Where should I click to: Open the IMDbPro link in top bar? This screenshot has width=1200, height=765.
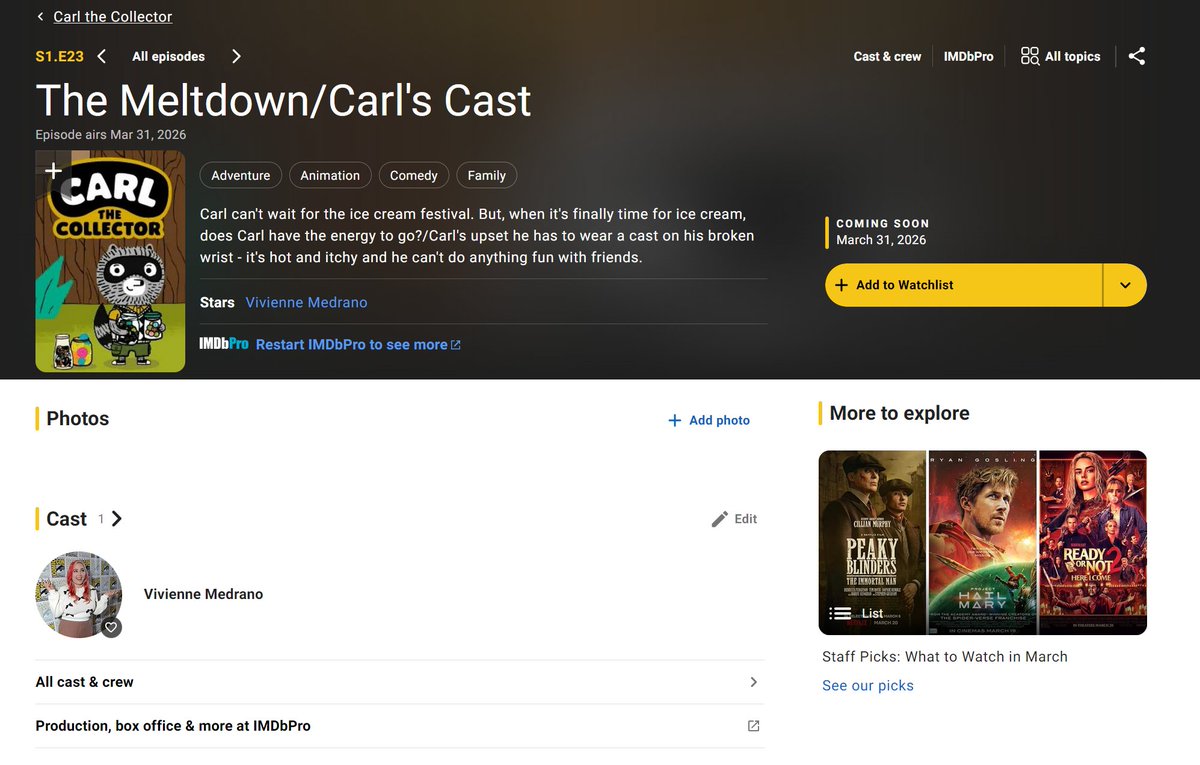968,57
